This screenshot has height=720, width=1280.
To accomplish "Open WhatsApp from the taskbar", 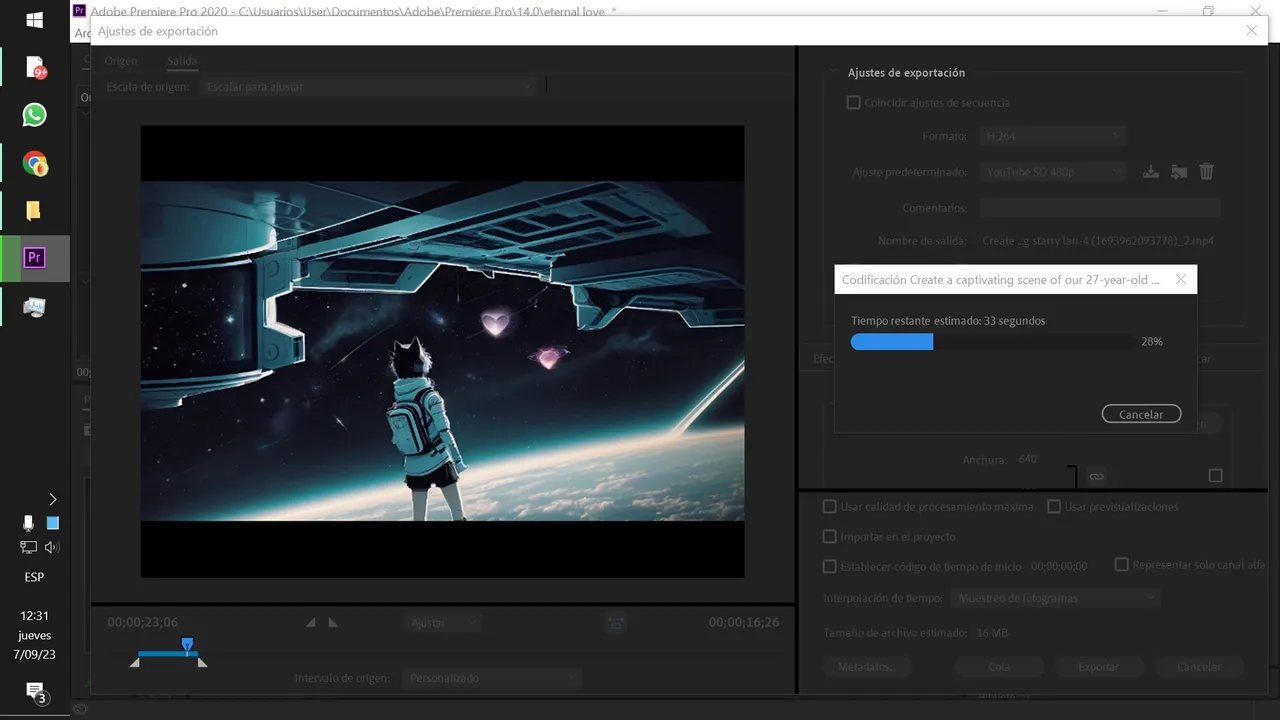I will point(35,115).
